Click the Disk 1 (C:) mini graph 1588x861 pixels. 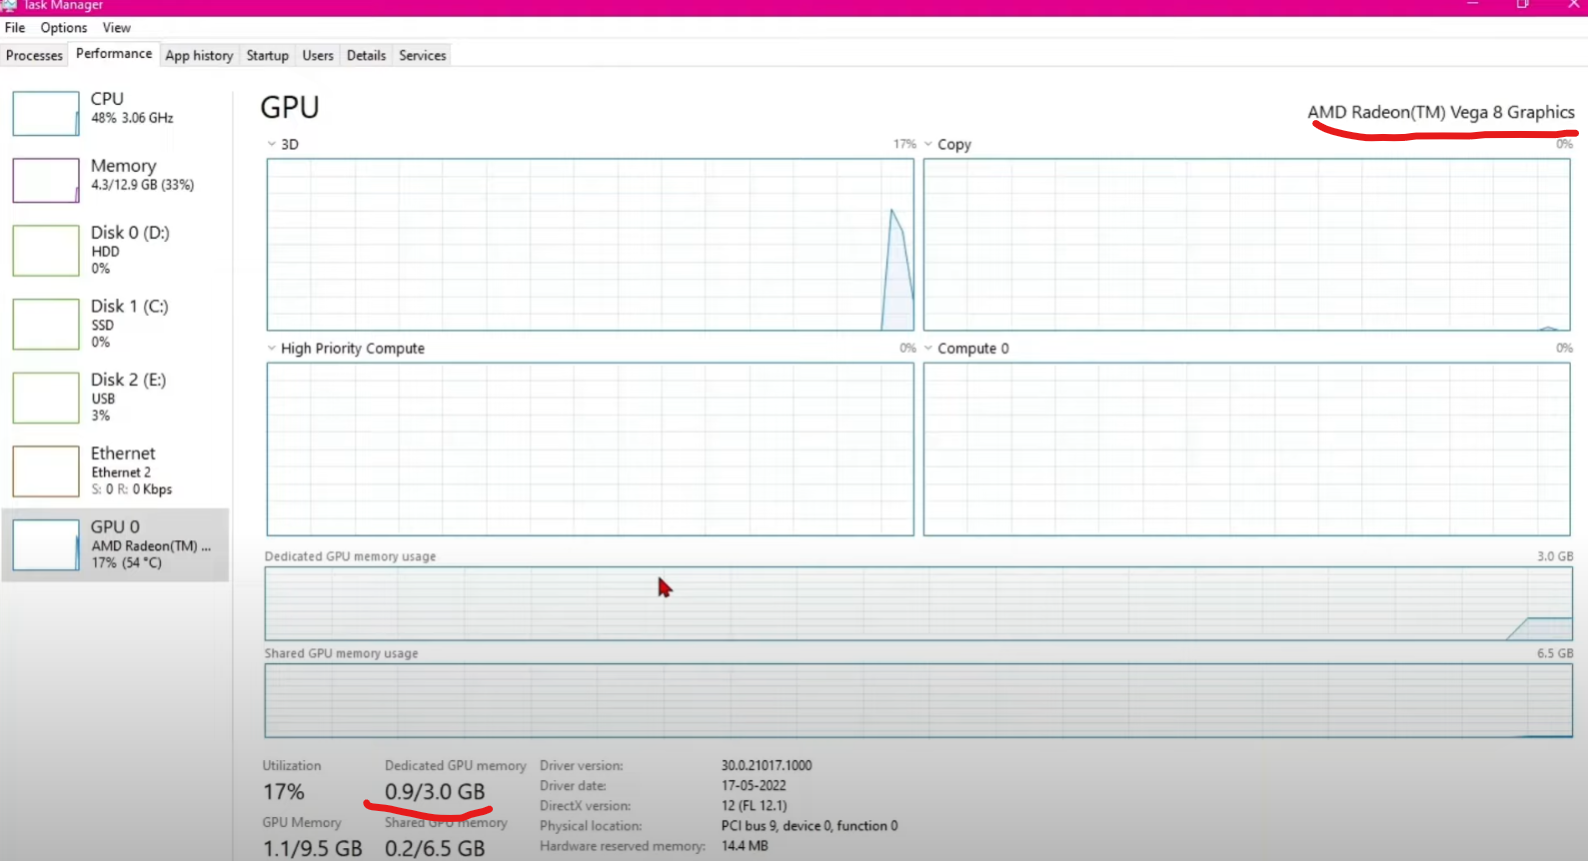pyautogui.click(x=46, y=325)
